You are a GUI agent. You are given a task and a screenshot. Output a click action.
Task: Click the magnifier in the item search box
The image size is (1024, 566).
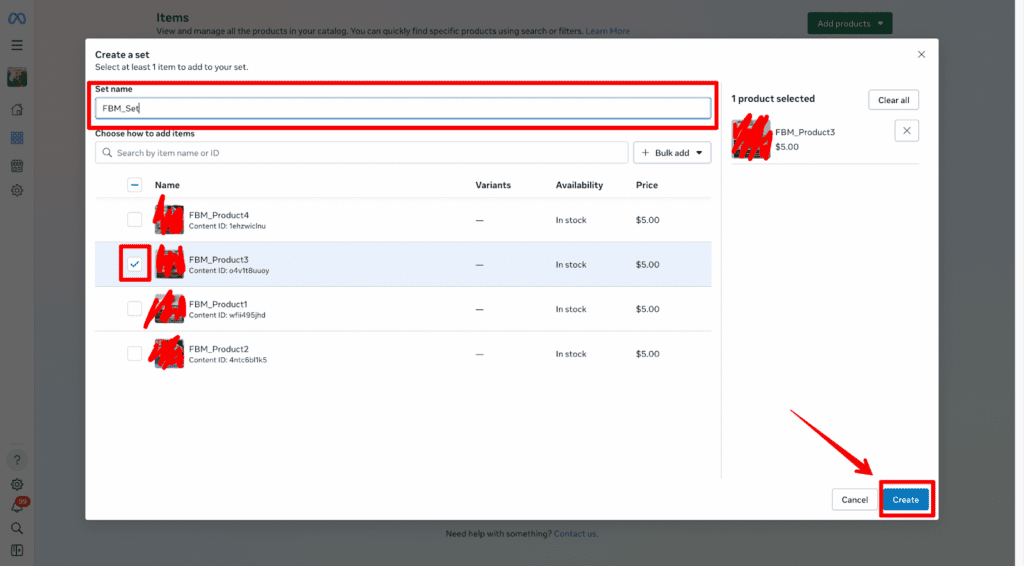107,153
